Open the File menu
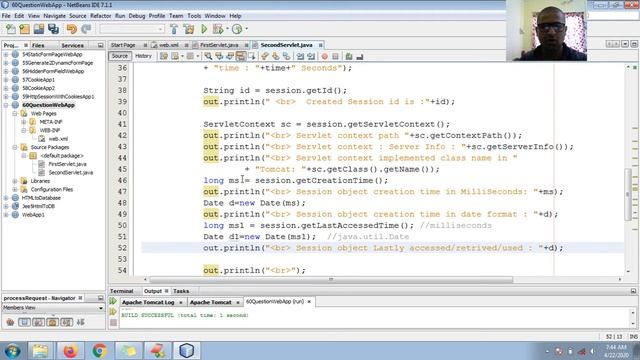This screenshot has width=640, height=360. coord(6,16)
